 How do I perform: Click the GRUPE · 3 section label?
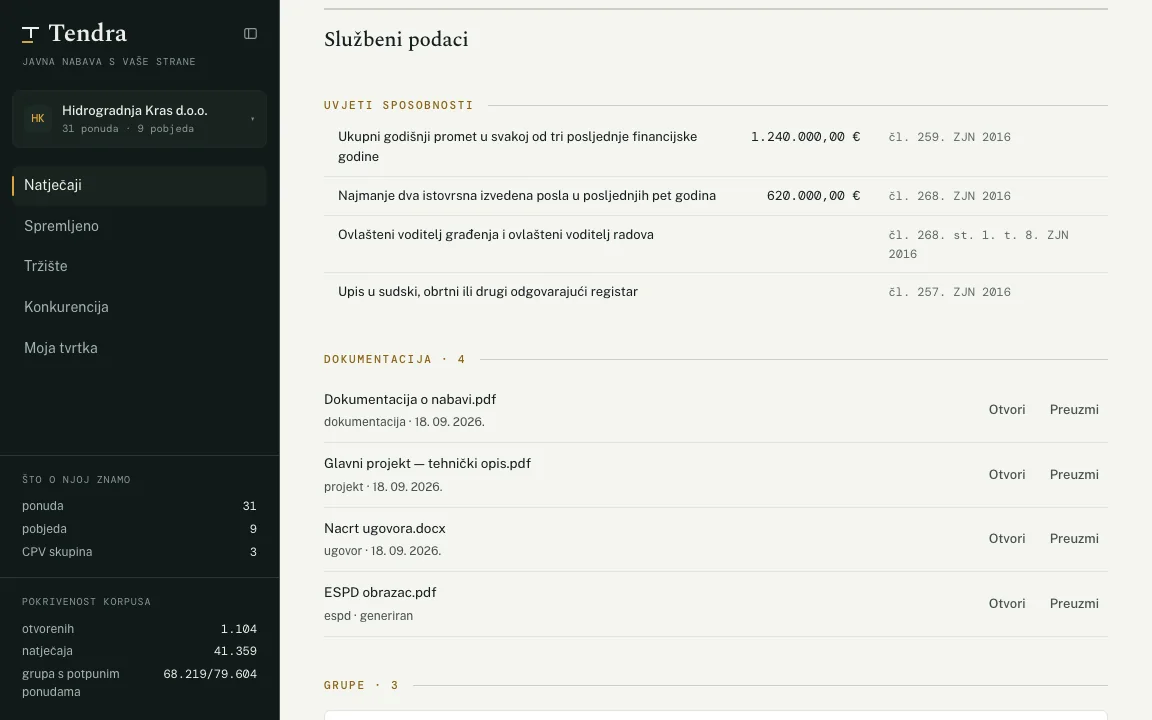[361, 685]
